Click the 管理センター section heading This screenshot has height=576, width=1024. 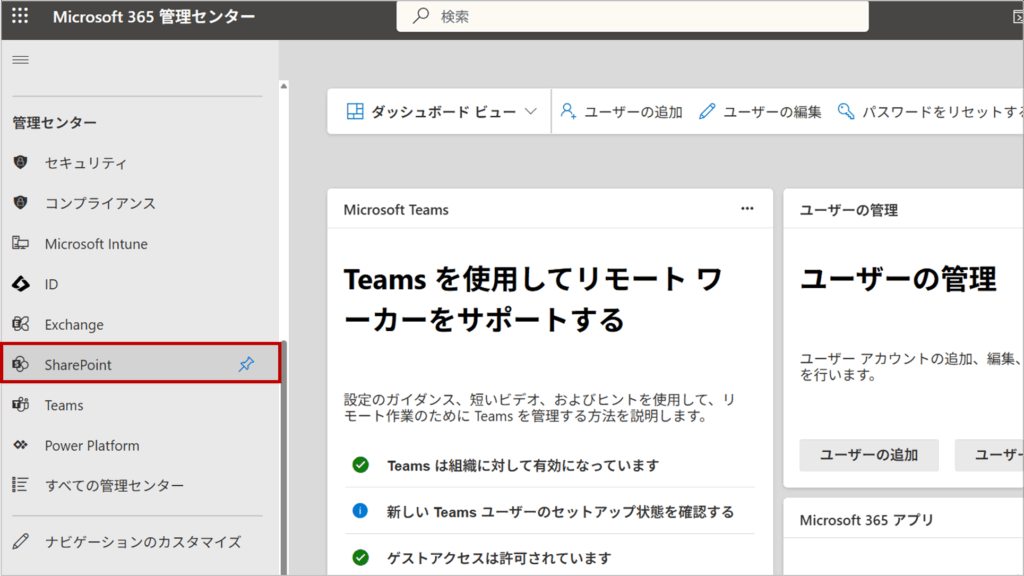(54, 122)
